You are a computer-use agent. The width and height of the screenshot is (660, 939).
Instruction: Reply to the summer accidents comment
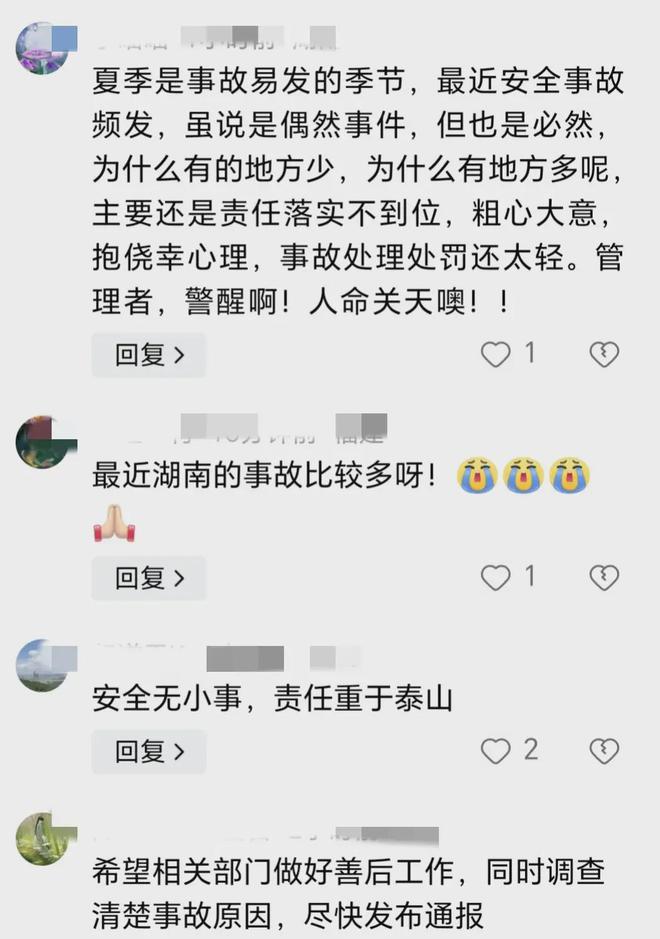[x=149, y=355]
